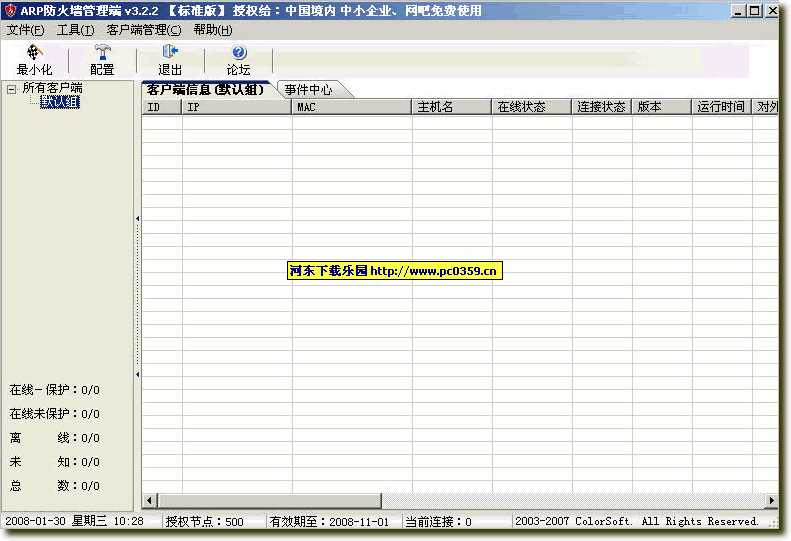Click the horizontal scrollbar left arrow
Screen dimensions: 791x541
click(x=149, y=500)
